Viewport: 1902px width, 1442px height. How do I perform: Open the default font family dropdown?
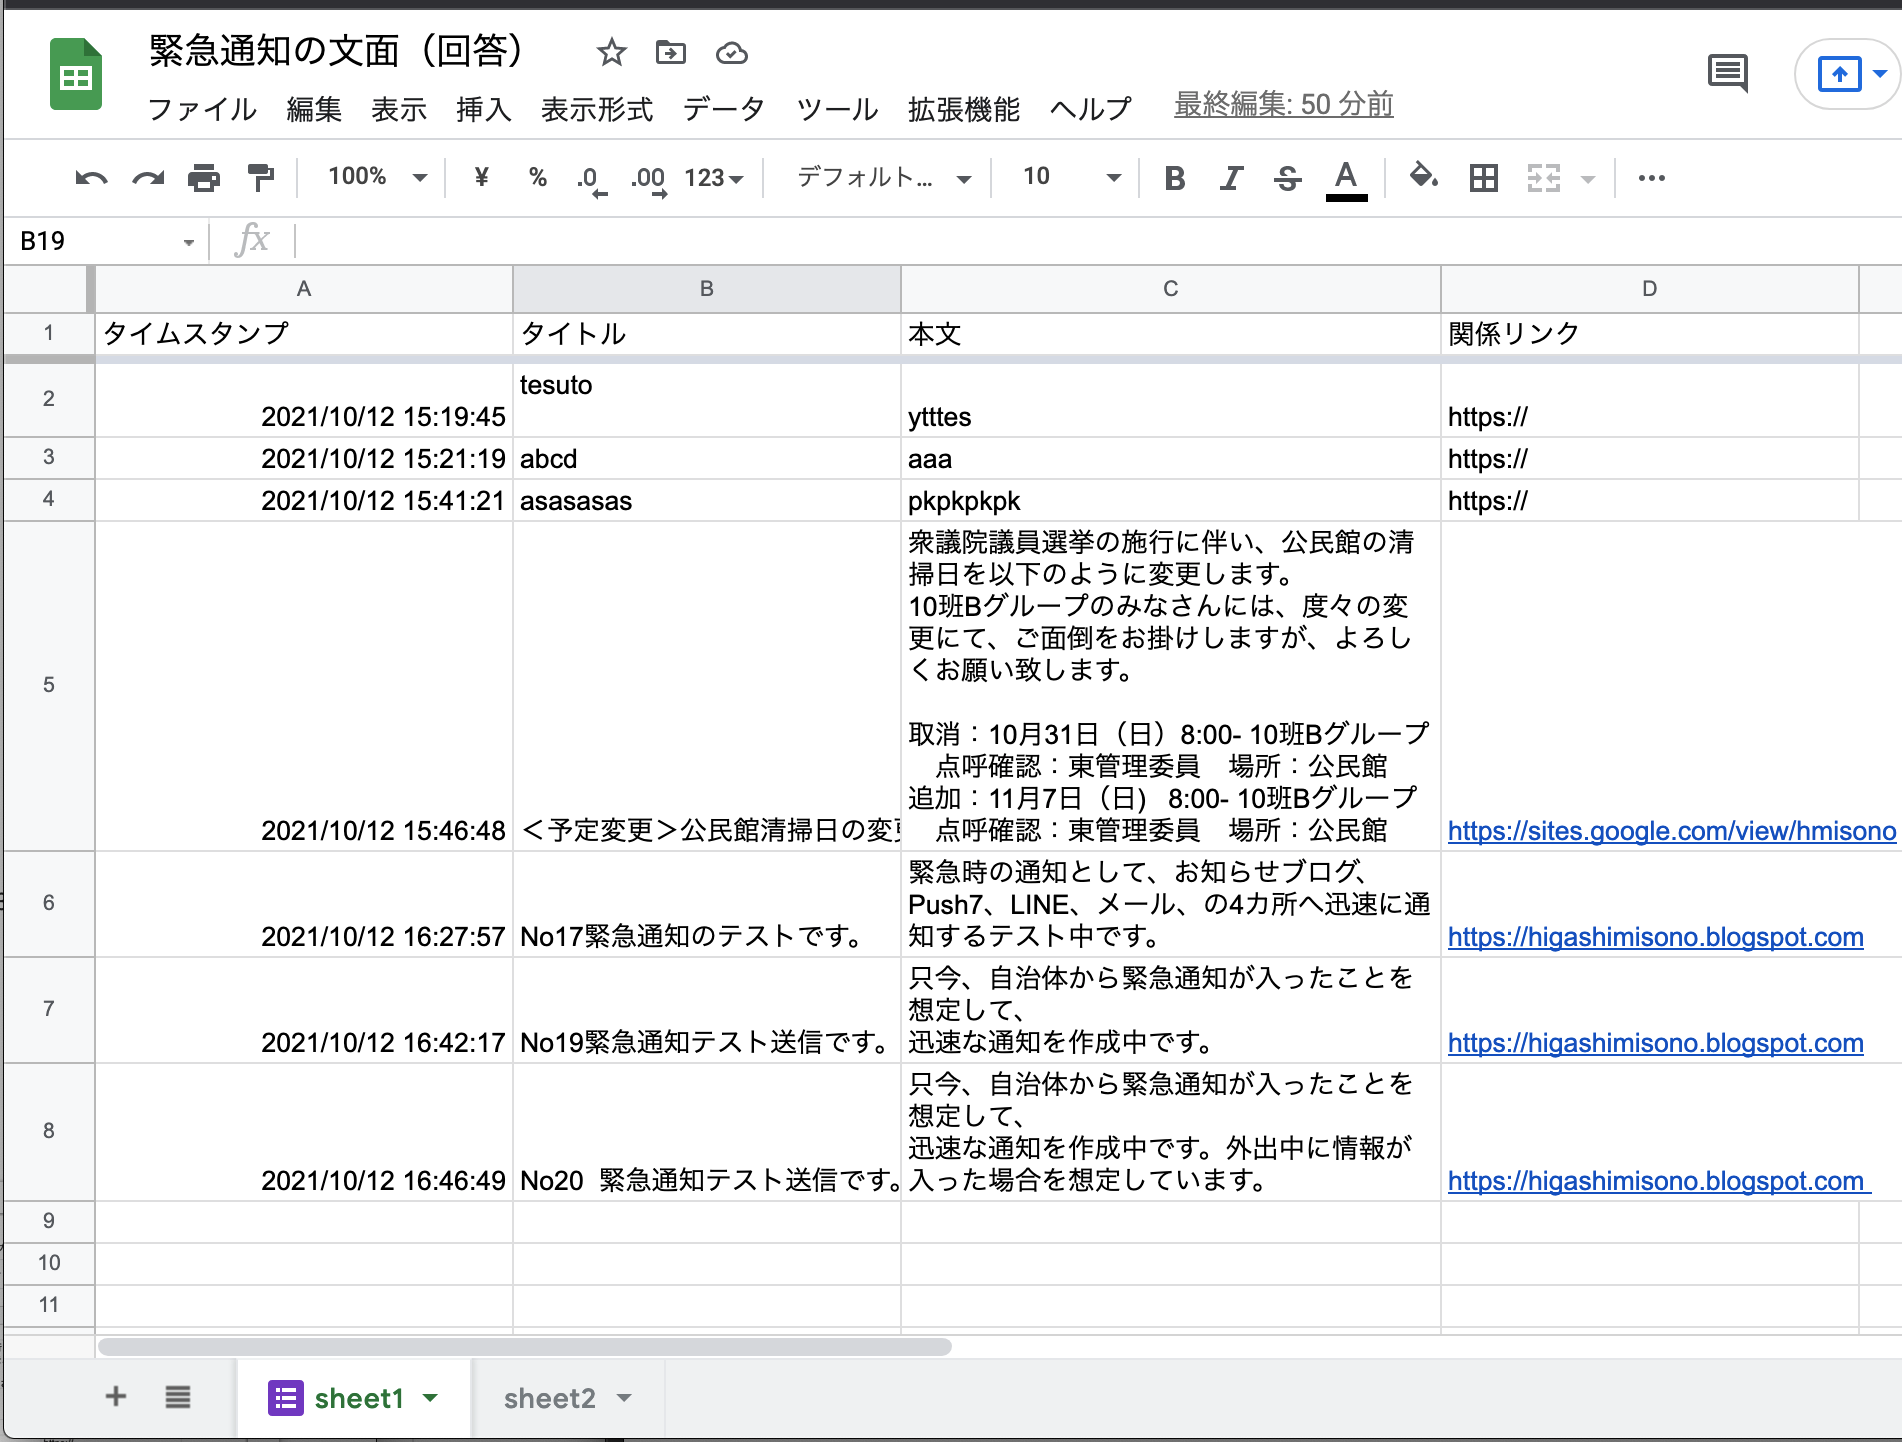point(882,178)
